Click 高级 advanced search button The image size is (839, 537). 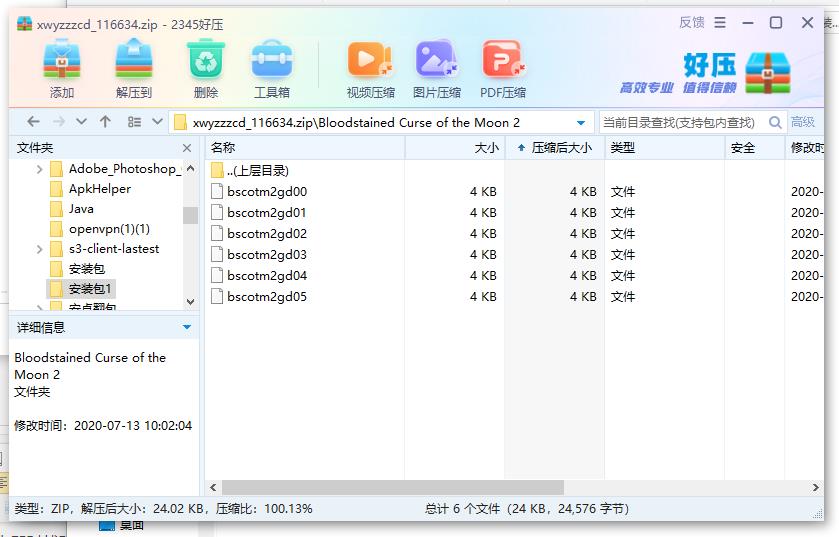803,122
